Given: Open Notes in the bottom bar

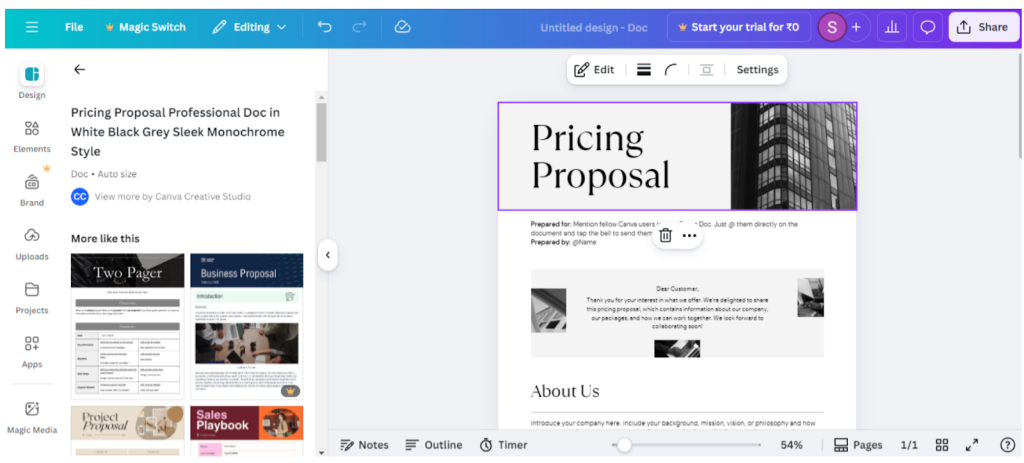Looking at the screenshot, I should 364,445.
